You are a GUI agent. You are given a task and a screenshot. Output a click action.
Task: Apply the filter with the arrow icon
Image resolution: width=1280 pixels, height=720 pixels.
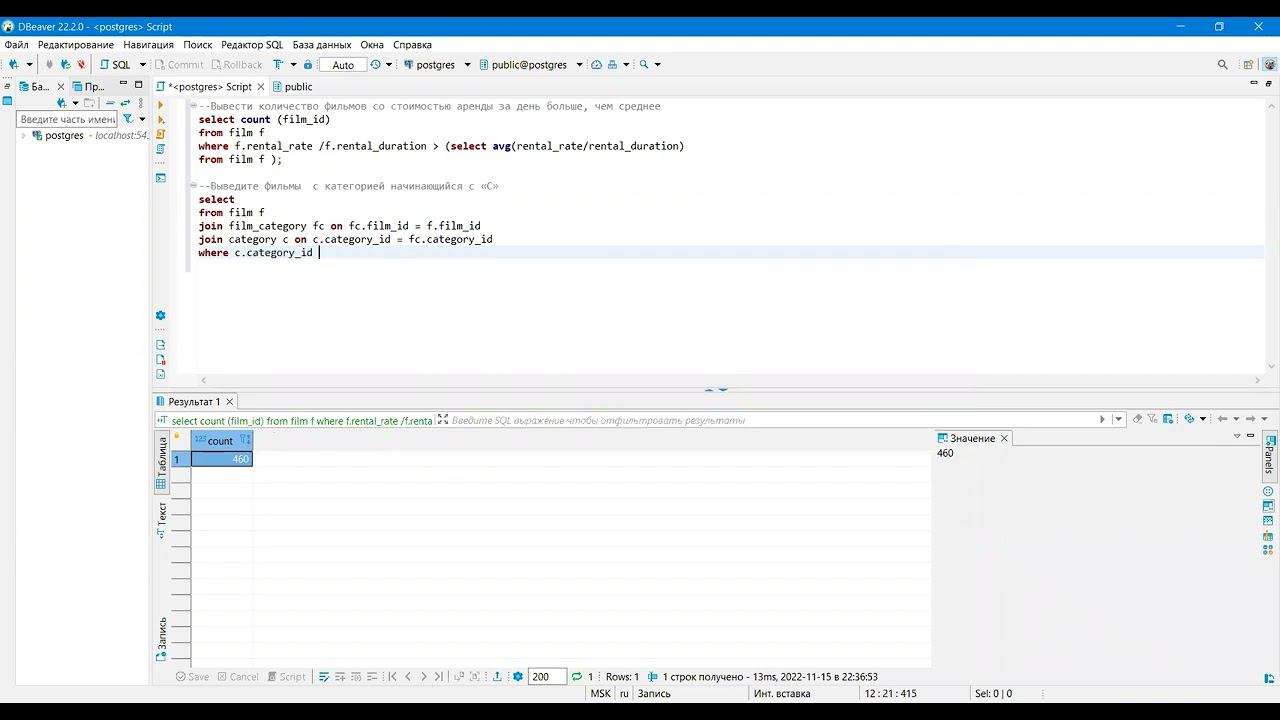pyautogui.click(x=1103, y=419)
